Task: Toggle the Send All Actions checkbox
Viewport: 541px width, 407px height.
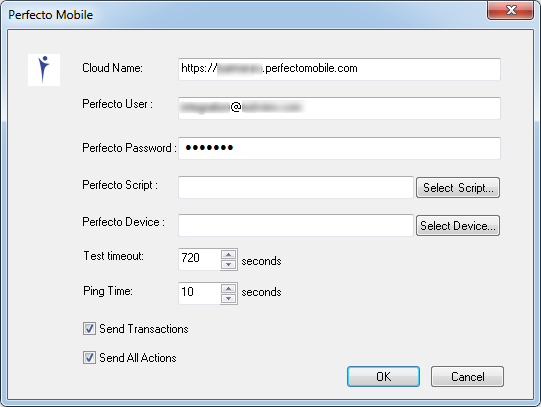Action: [89, 357]
